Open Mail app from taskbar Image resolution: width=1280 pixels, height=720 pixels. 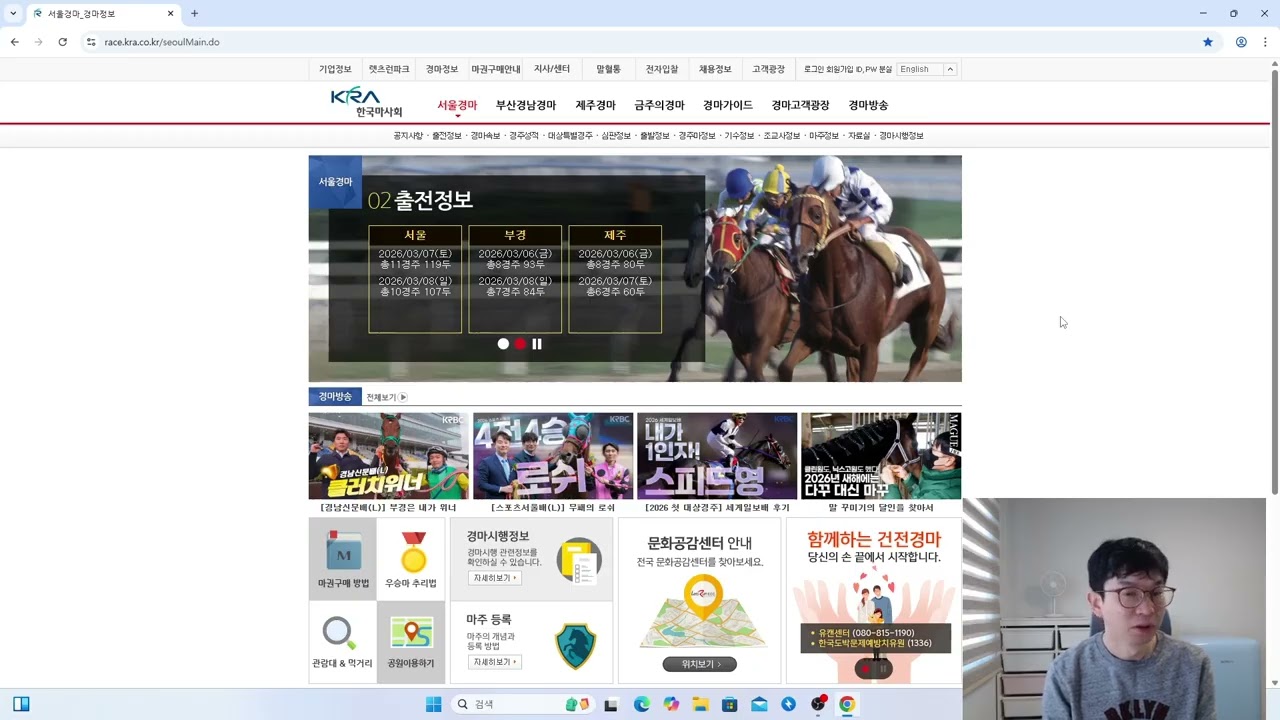pos(759,704)
